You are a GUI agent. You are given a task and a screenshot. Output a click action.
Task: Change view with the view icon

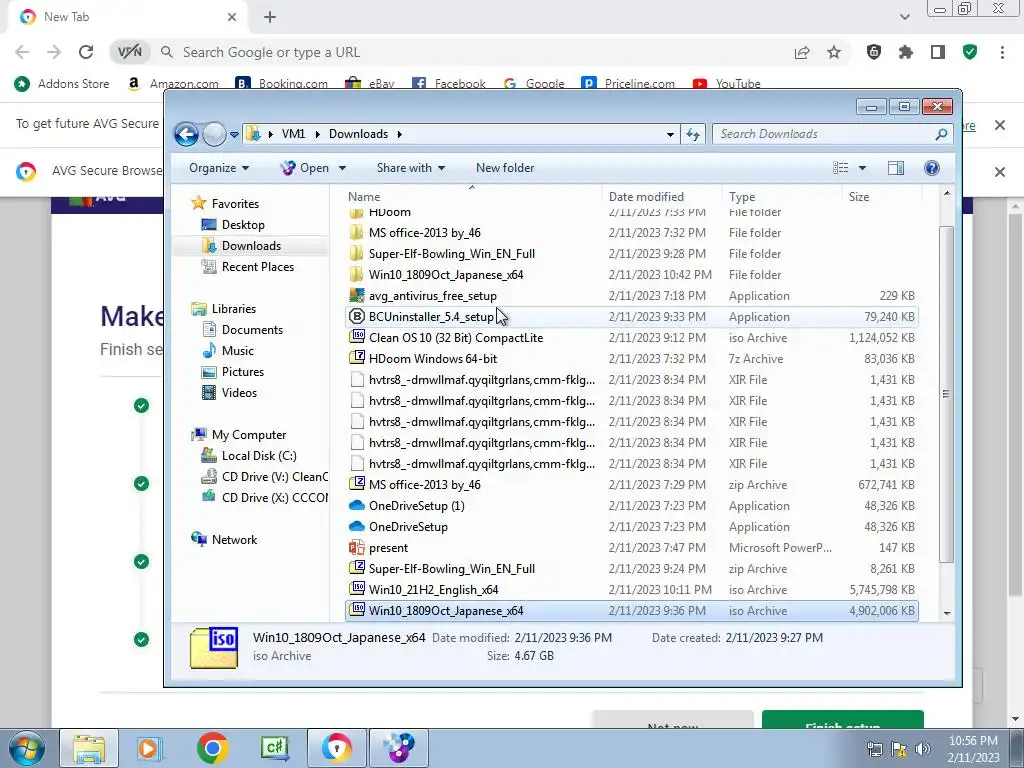[840, 168]
